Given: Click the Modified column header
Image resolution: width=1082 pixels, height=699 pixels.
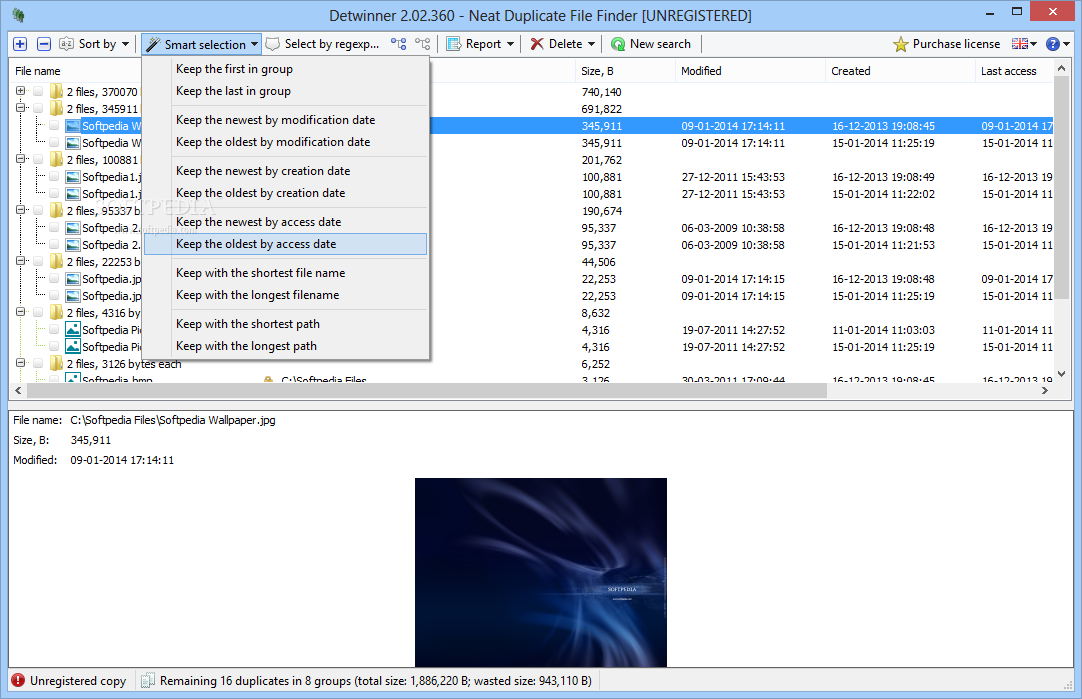Looking at the screenshot, I should 750,71.
